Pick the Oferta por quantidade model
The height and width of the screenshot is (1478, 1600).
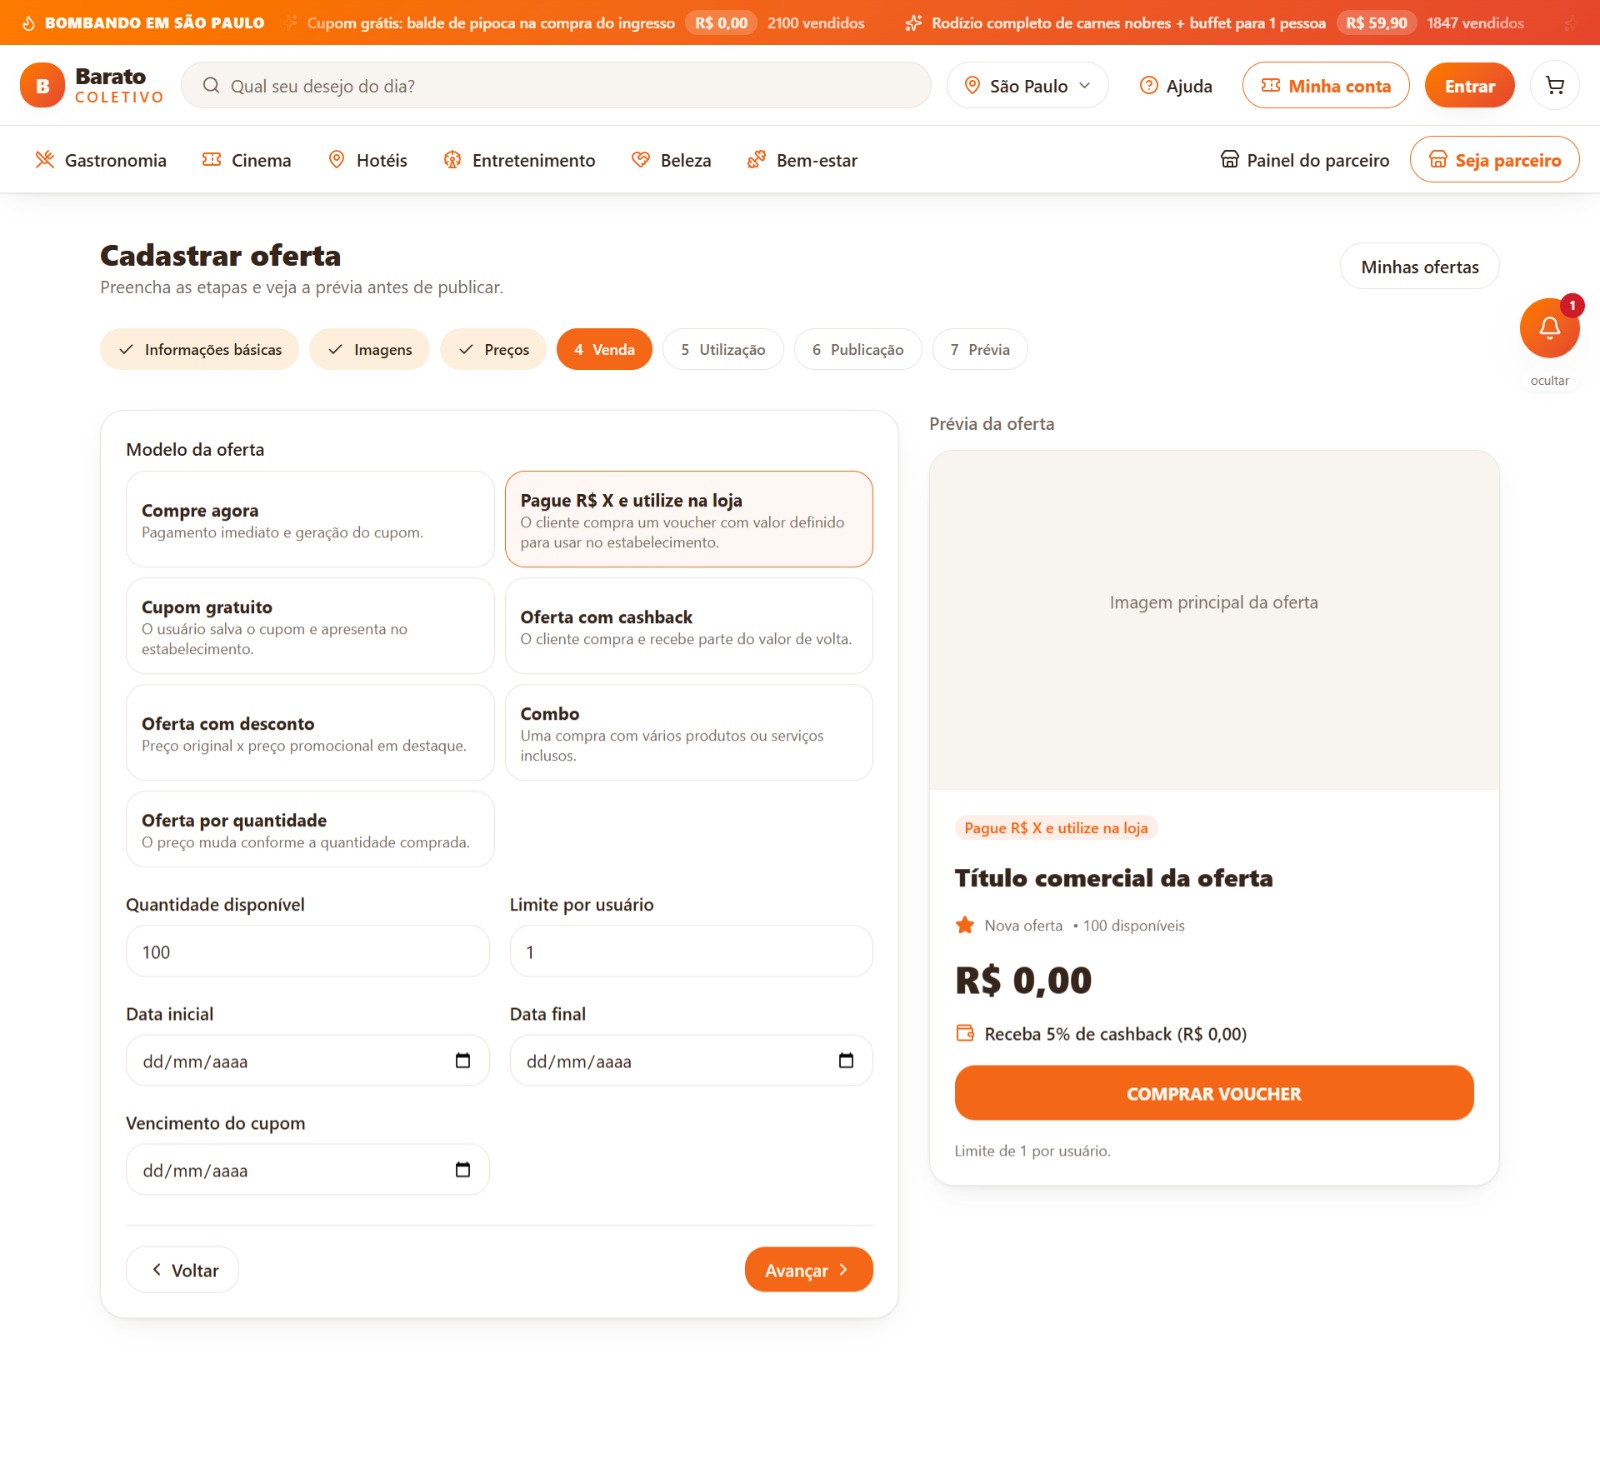(x=310, y=830)
